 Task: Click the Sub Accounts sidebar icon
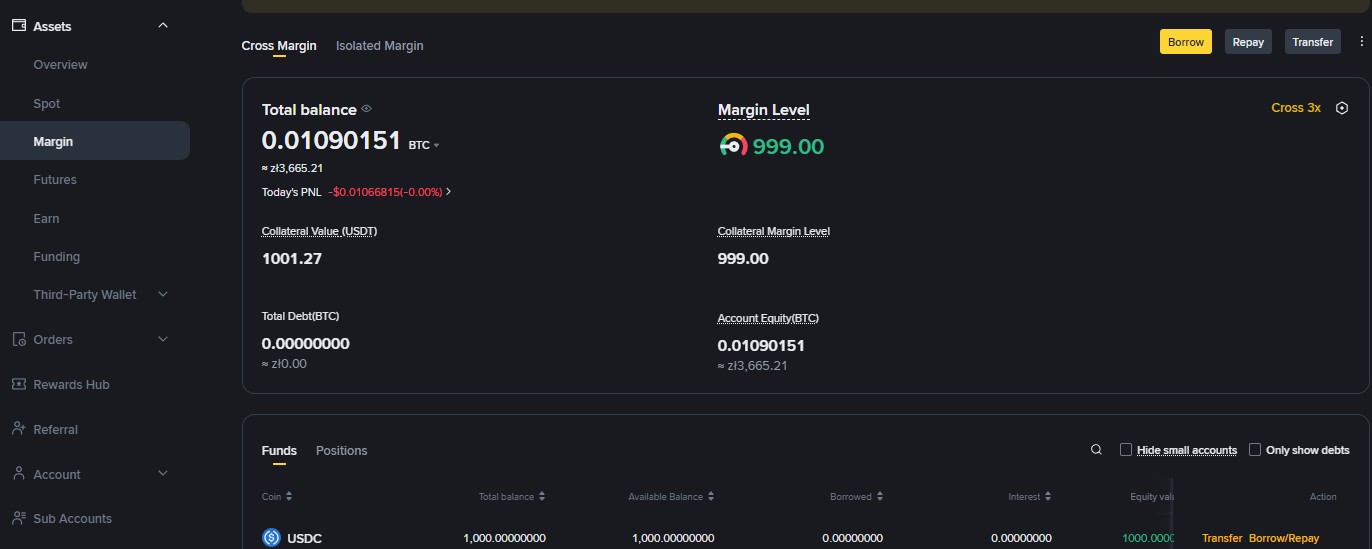pyautogui.click(x=18, y=518)
